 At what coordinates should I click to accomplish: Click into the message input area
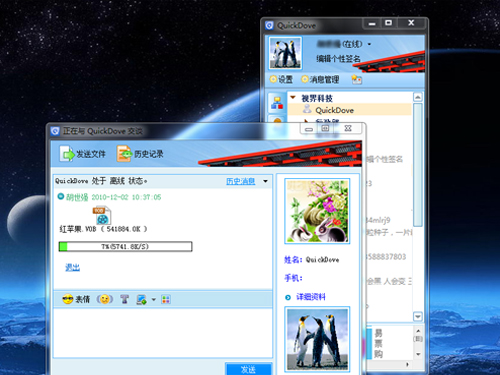163,333
